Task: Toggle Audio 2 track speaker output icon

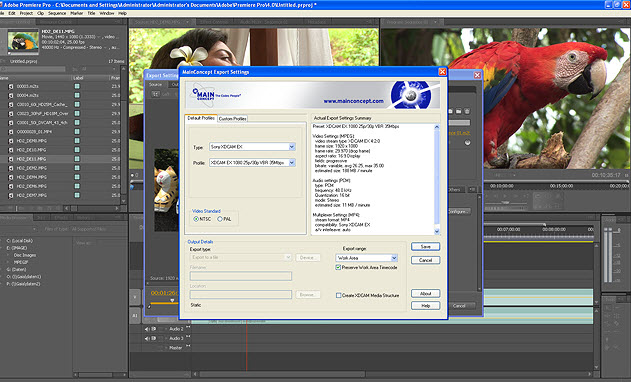Action: pyautogui.click(x=147, y=329)
